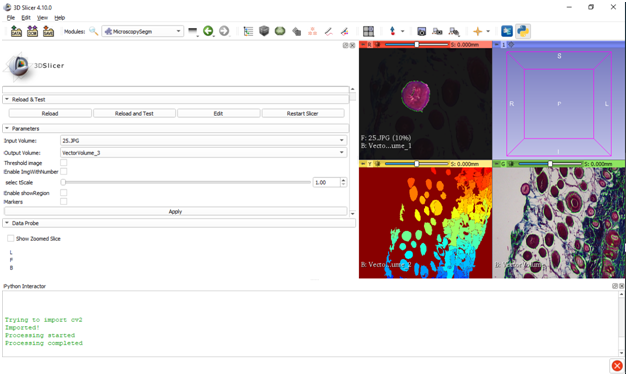The image size is (628, 376).
Task: Enable the Threshold image checkbox
Action: 64,163
